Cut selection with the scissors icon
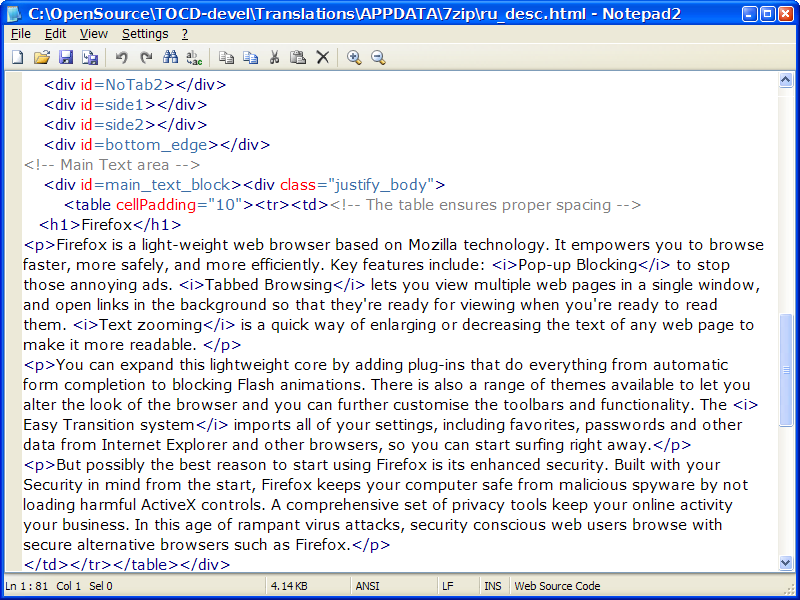The image size is (800, 600). (x=274, y=57)
